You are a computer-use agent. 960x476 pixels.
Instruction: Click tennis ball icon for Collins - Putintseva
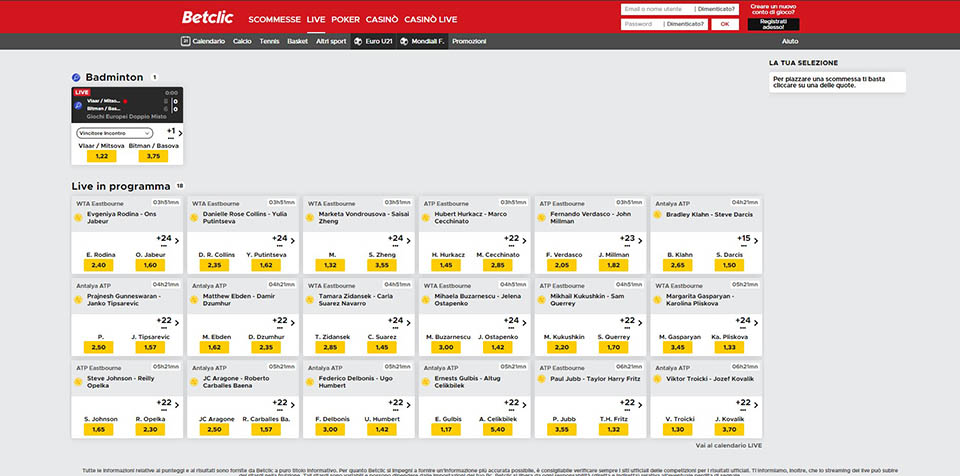click(194, 217)
